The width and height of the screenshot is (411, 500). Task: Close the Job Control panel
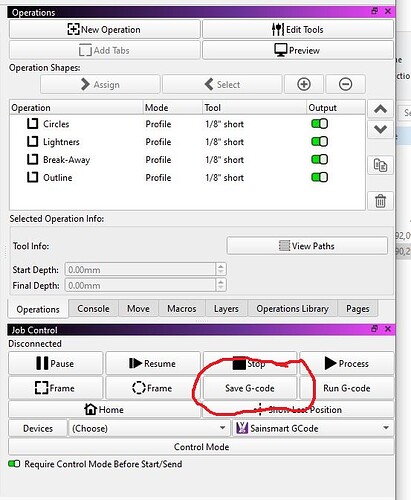[x=388, y=329]
